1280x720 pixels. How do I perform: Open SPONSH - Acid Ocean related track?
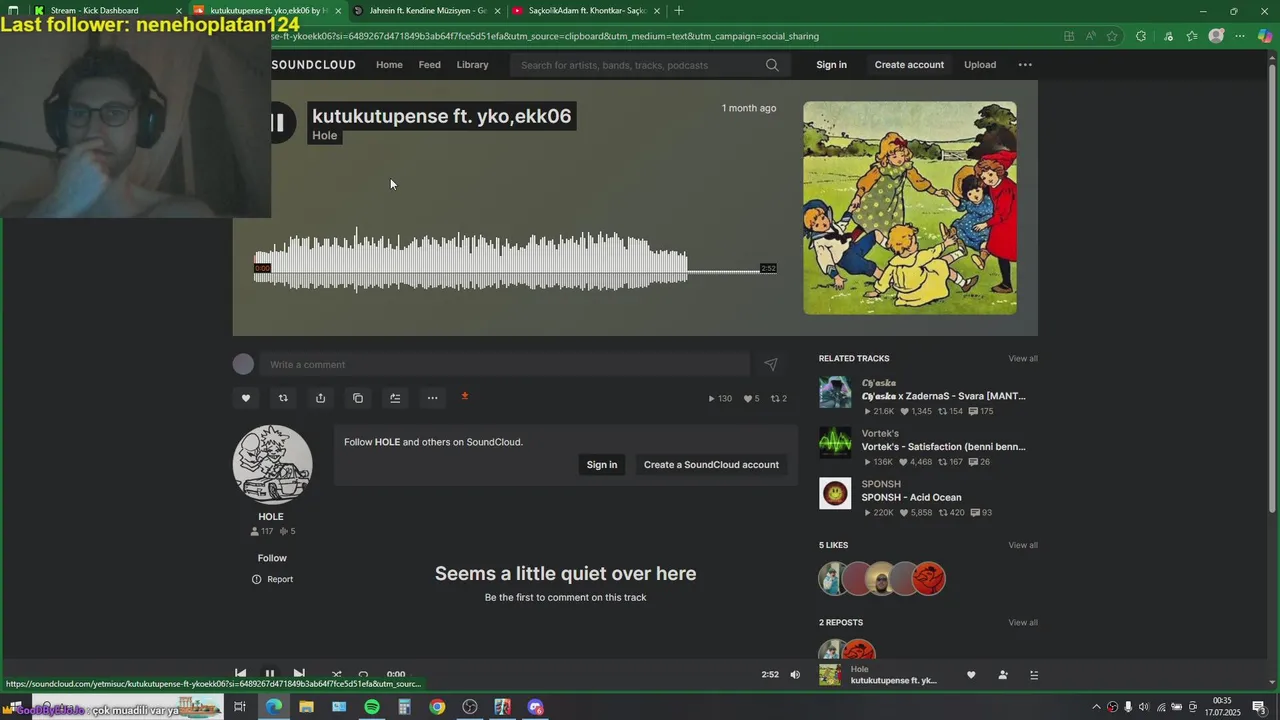[x=911, y=498]
